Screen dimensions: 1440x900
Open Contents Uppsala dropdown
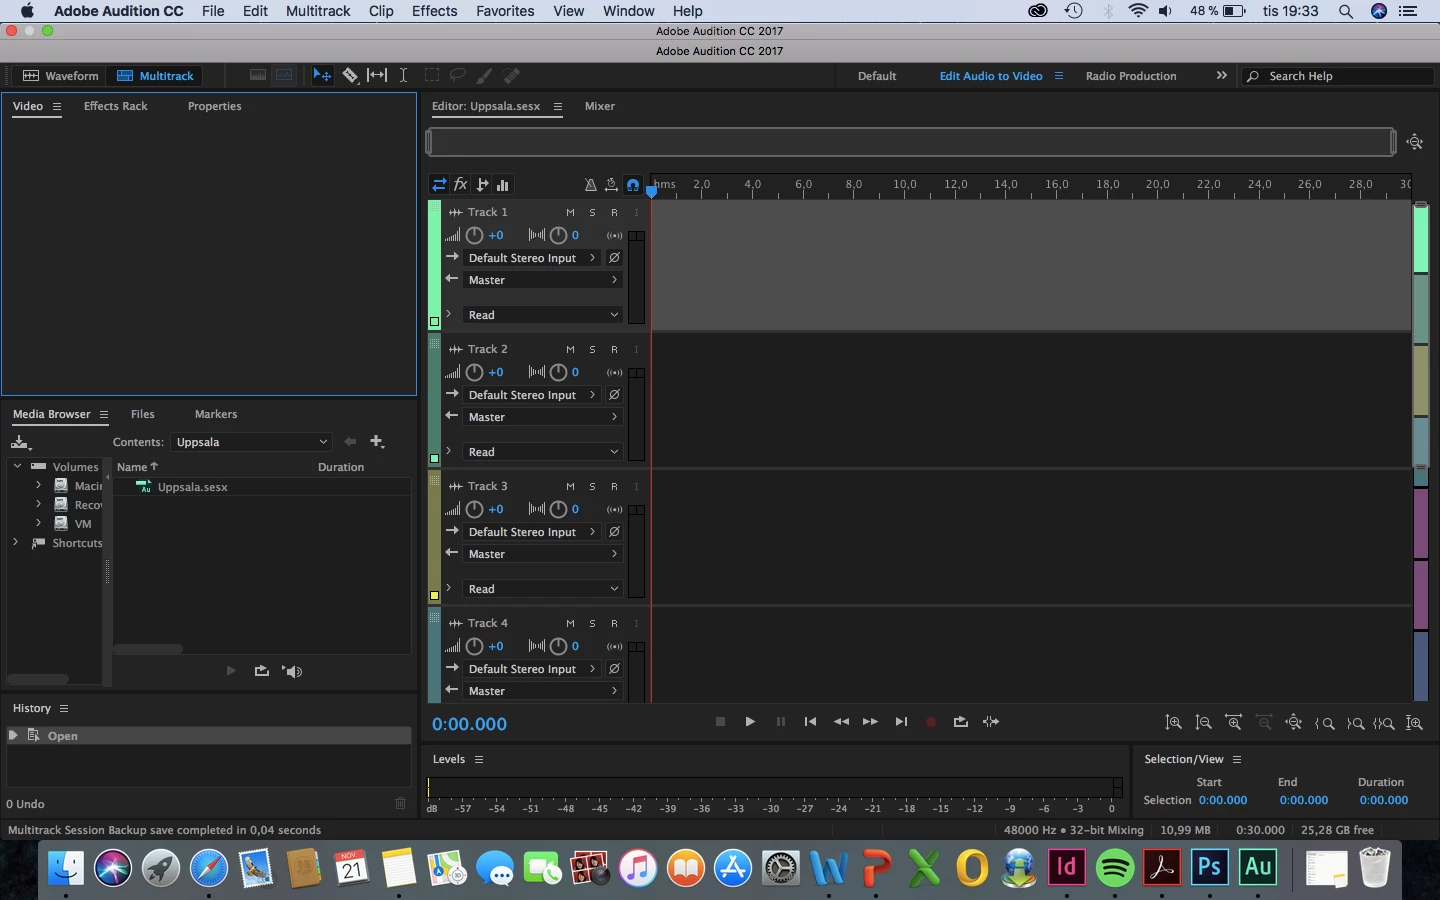point(251,442)
